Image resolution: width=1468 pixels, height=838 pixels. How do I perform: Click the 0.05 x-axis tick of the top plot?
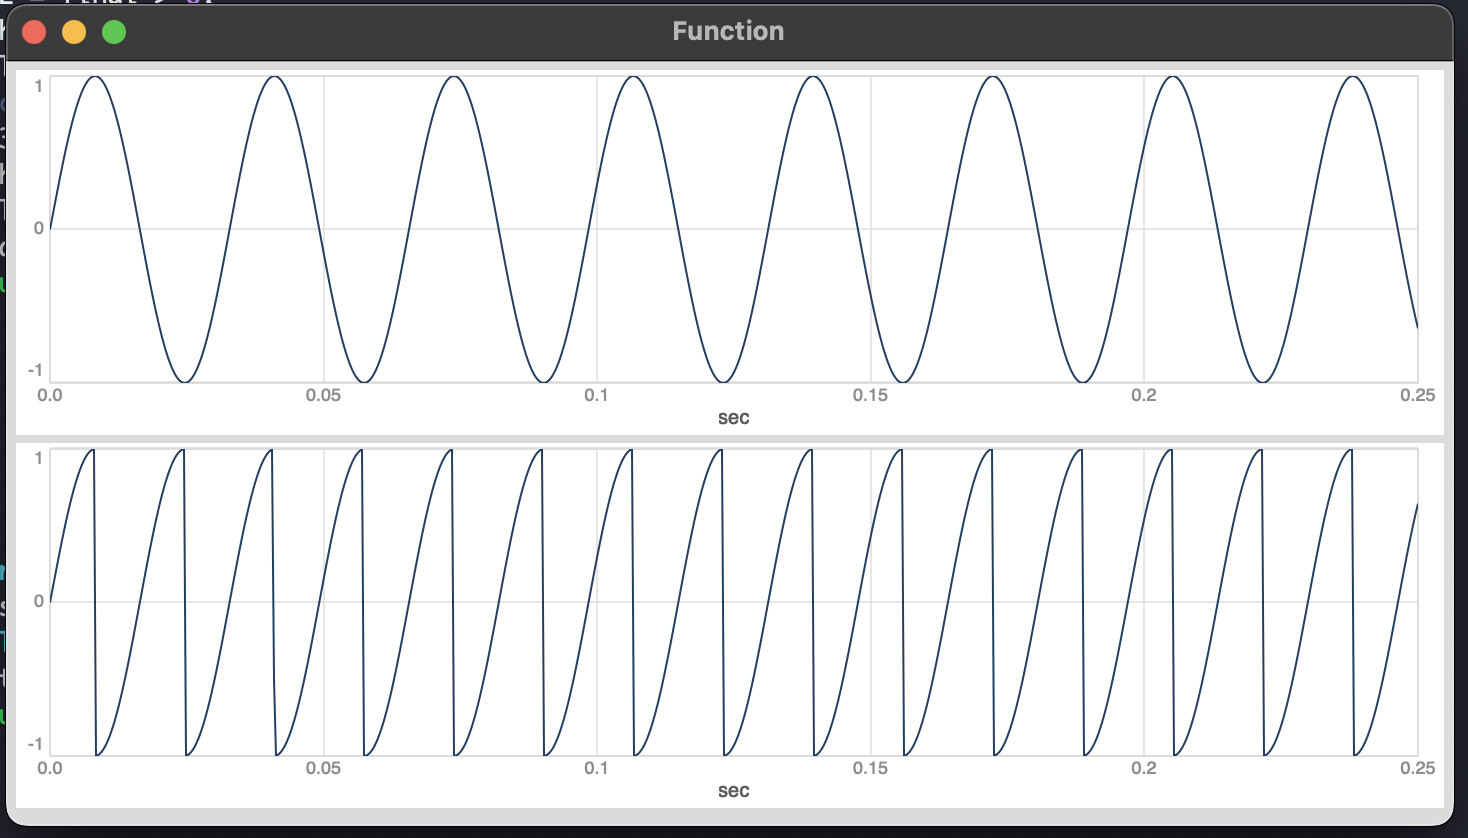323,395
